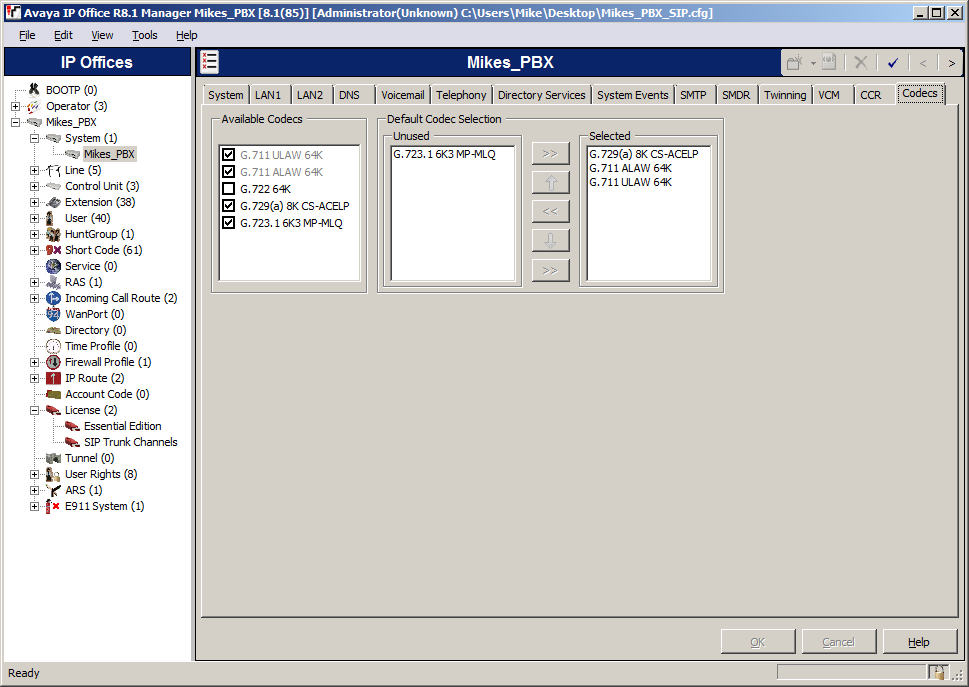Click the validate checkmark toolbar icon
Viewport: 969px width, 687px height.
(893, 62)
